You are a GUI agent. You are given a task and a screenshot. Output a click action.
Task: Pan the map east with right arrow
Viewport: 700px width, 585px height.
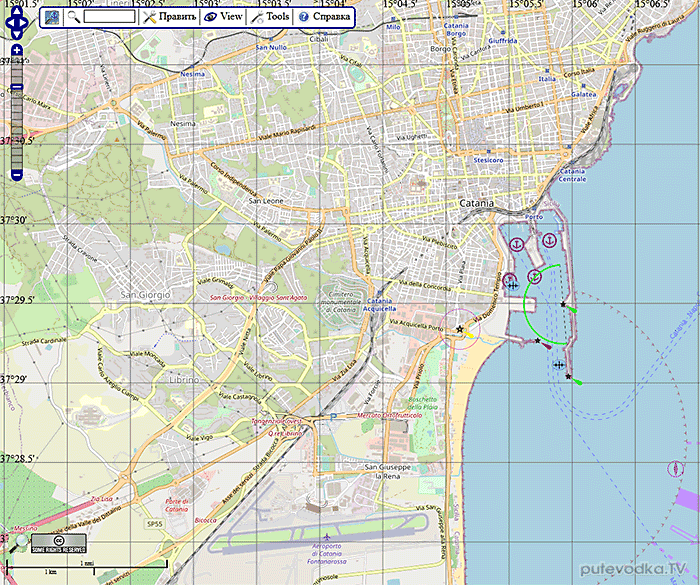pyautogui.click(x=25, y=22)
